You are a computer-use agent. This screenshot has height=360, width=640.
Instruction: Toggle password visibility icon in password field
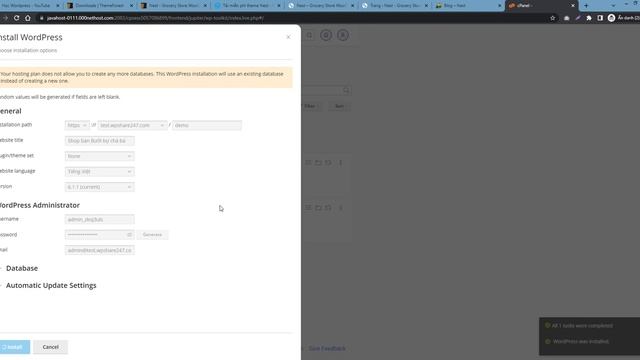click(129, 235)
